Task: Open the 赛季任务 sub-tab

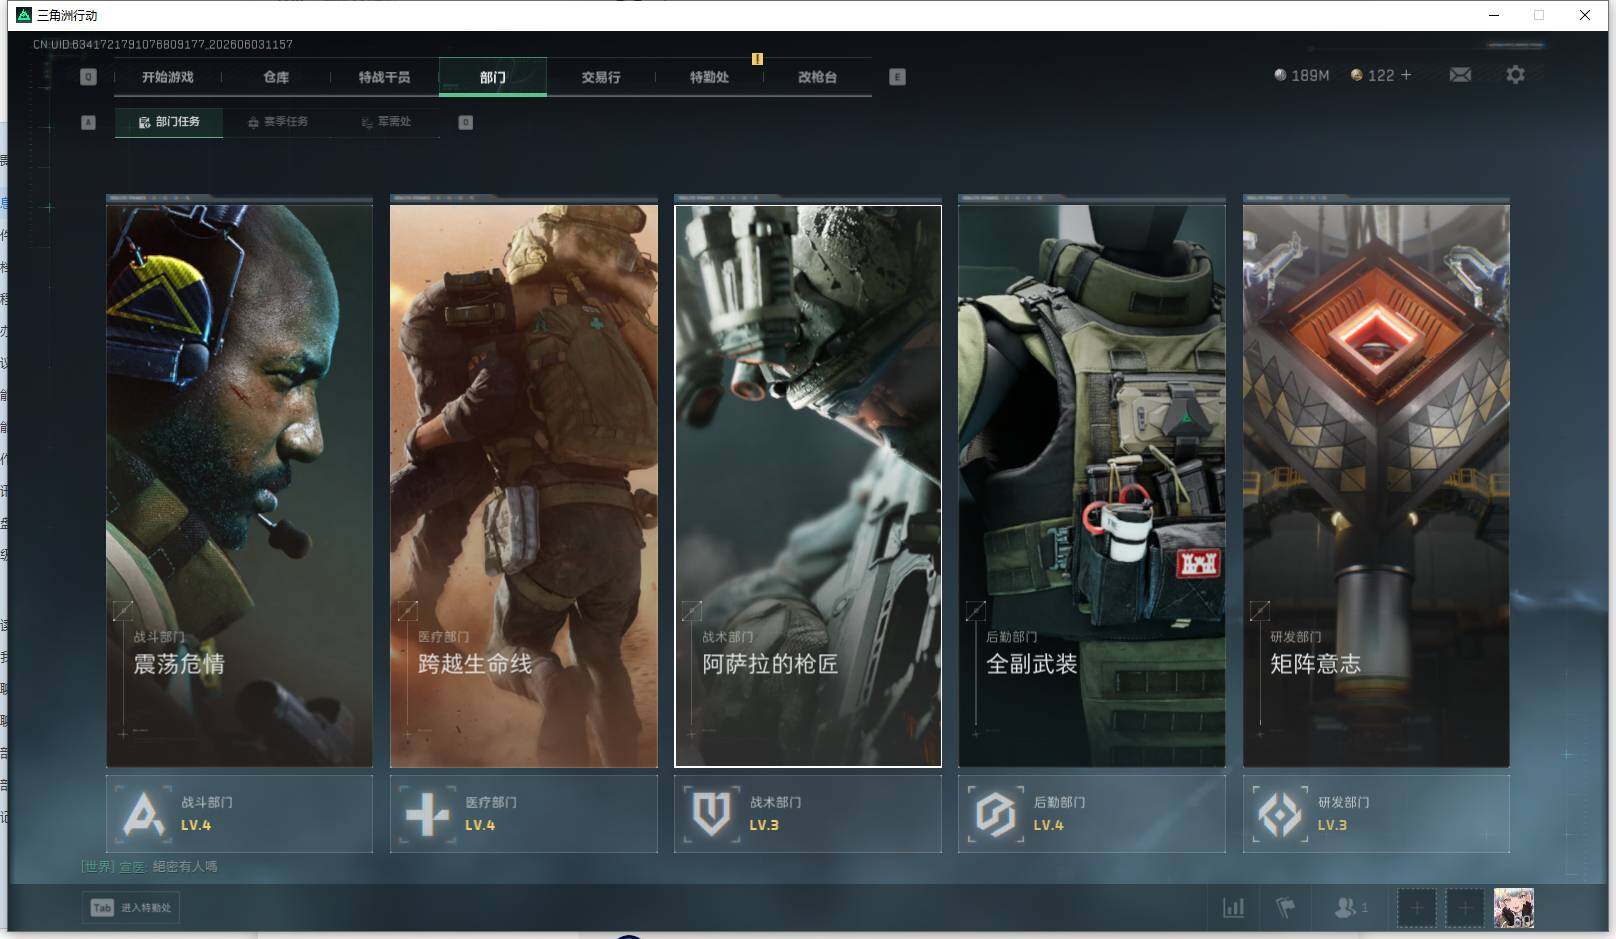Action: [x=278, y=122]
